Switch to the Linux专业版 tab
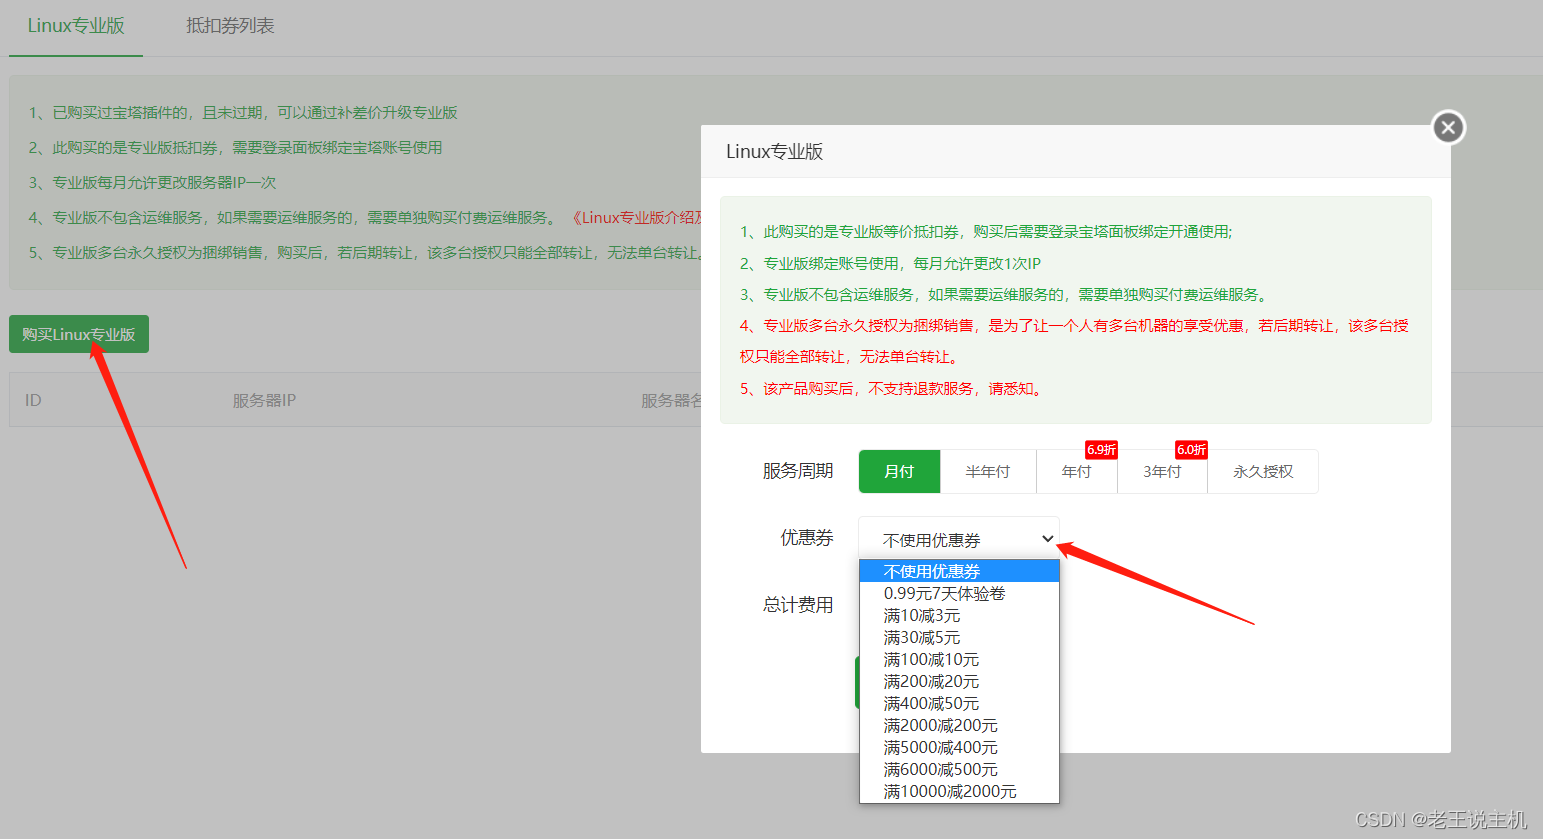This screenshot has width=1543, height=839. click(76, 26)
